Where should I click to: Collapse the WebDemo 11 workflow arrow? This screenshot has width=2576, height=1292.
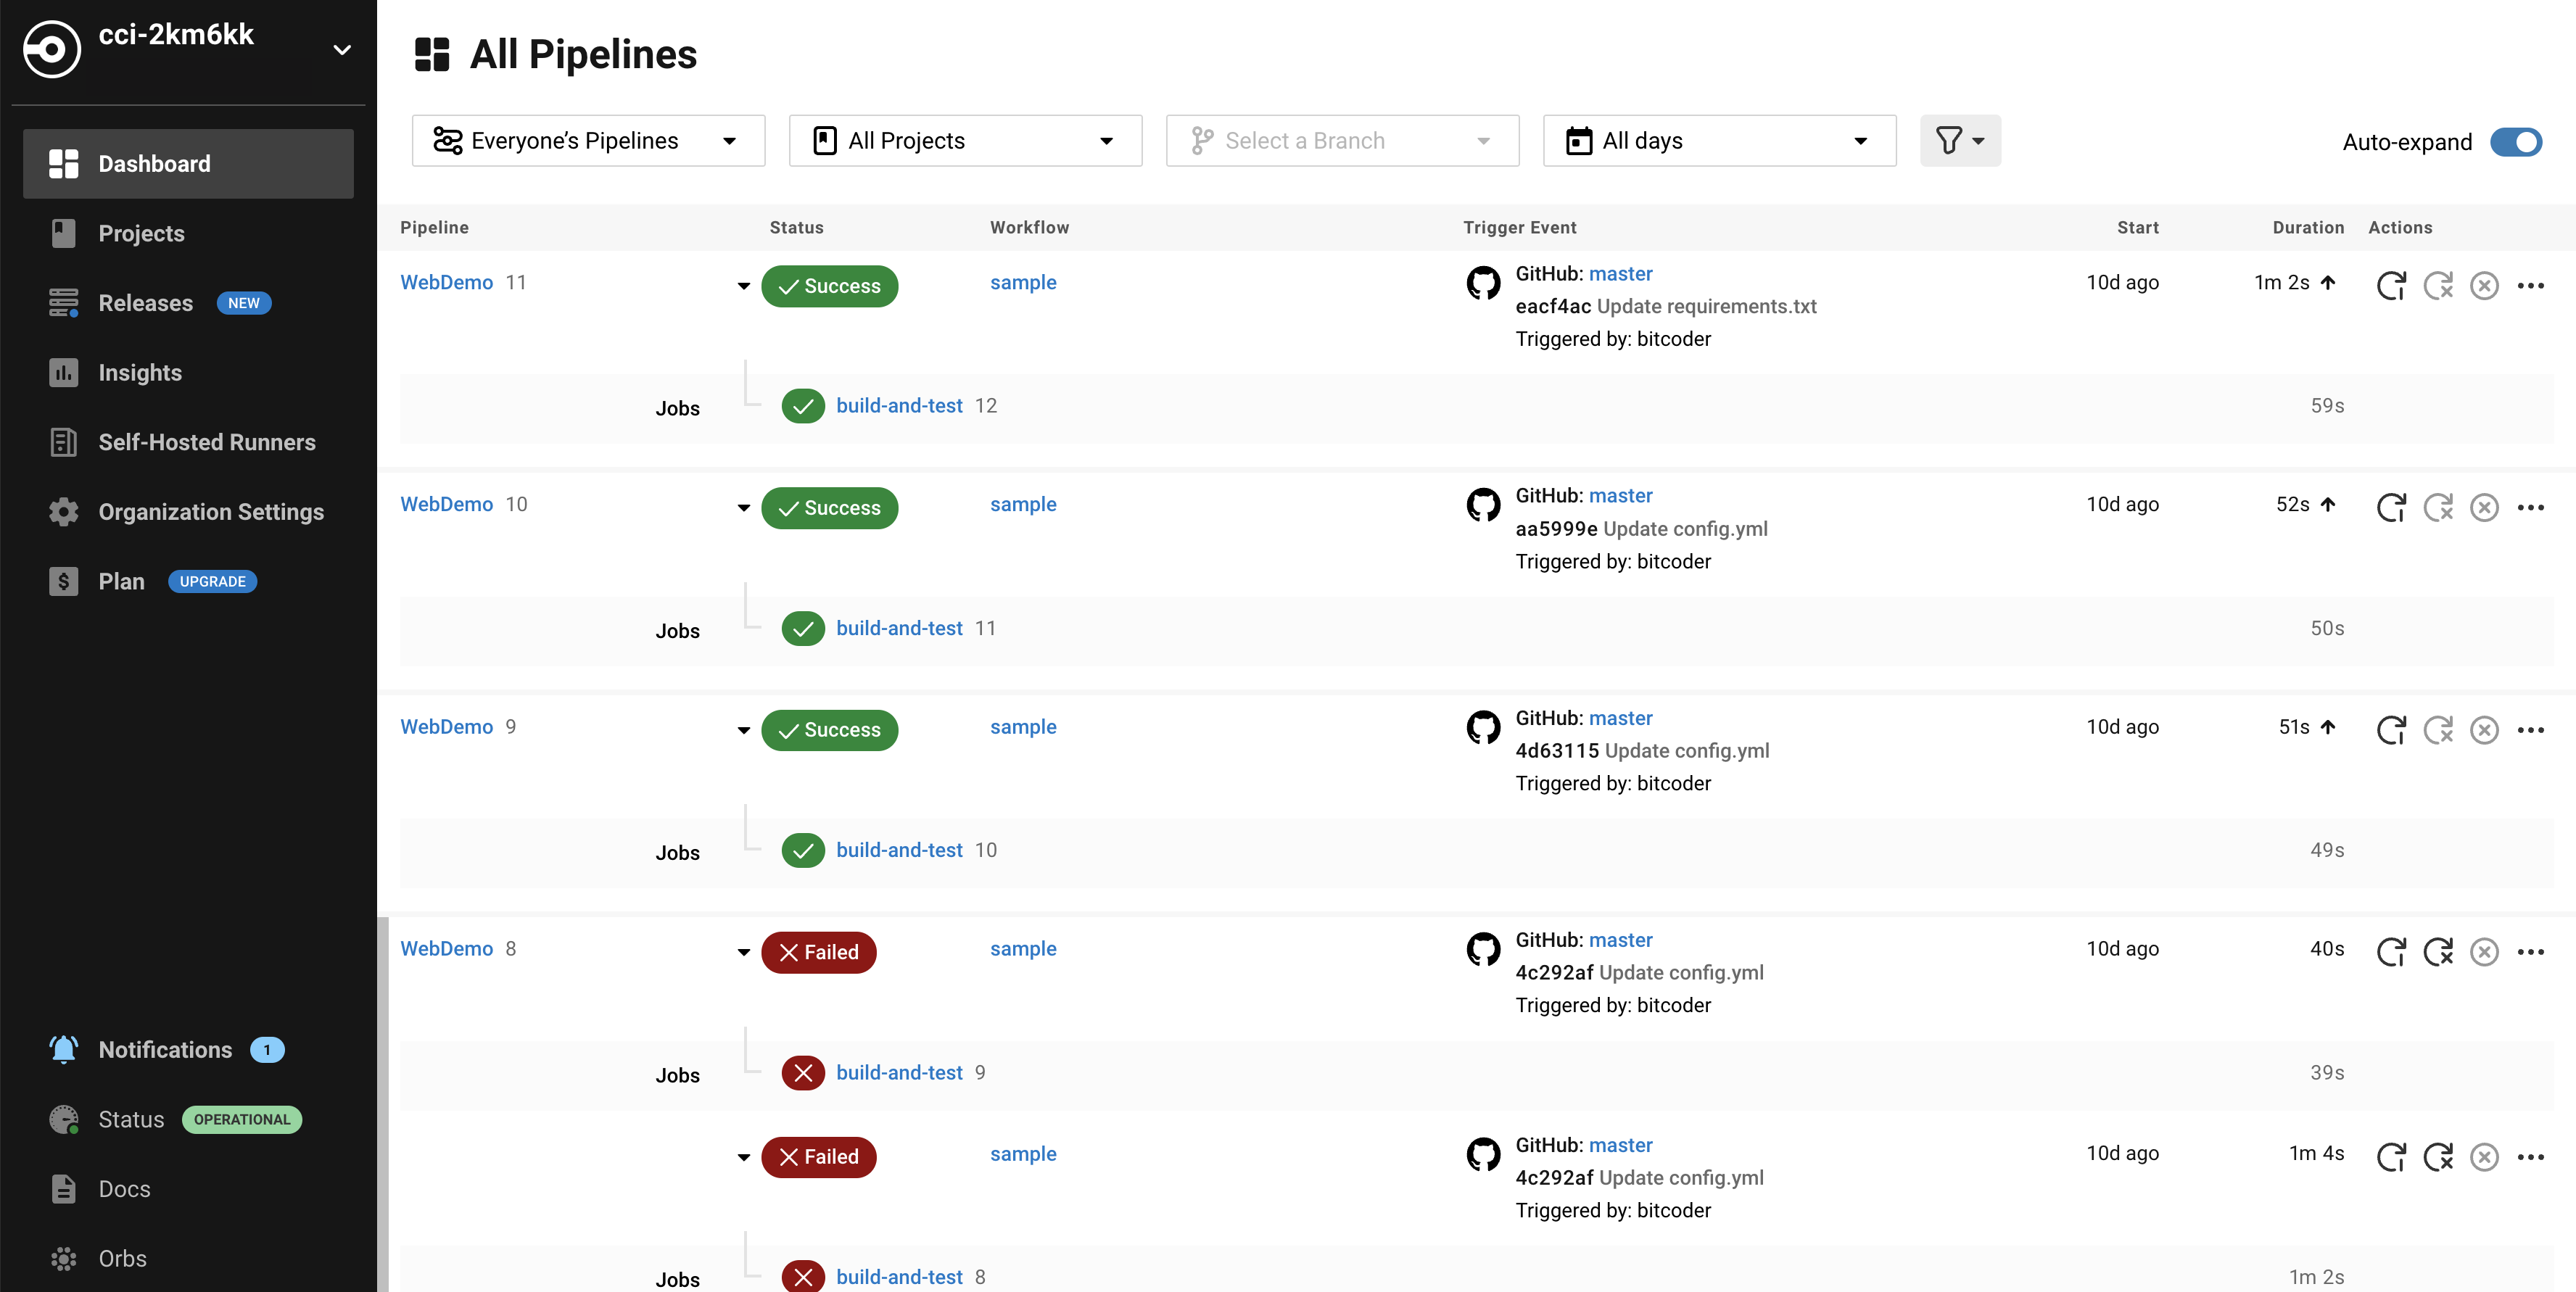pyautogui.click(x=743, y=286)
